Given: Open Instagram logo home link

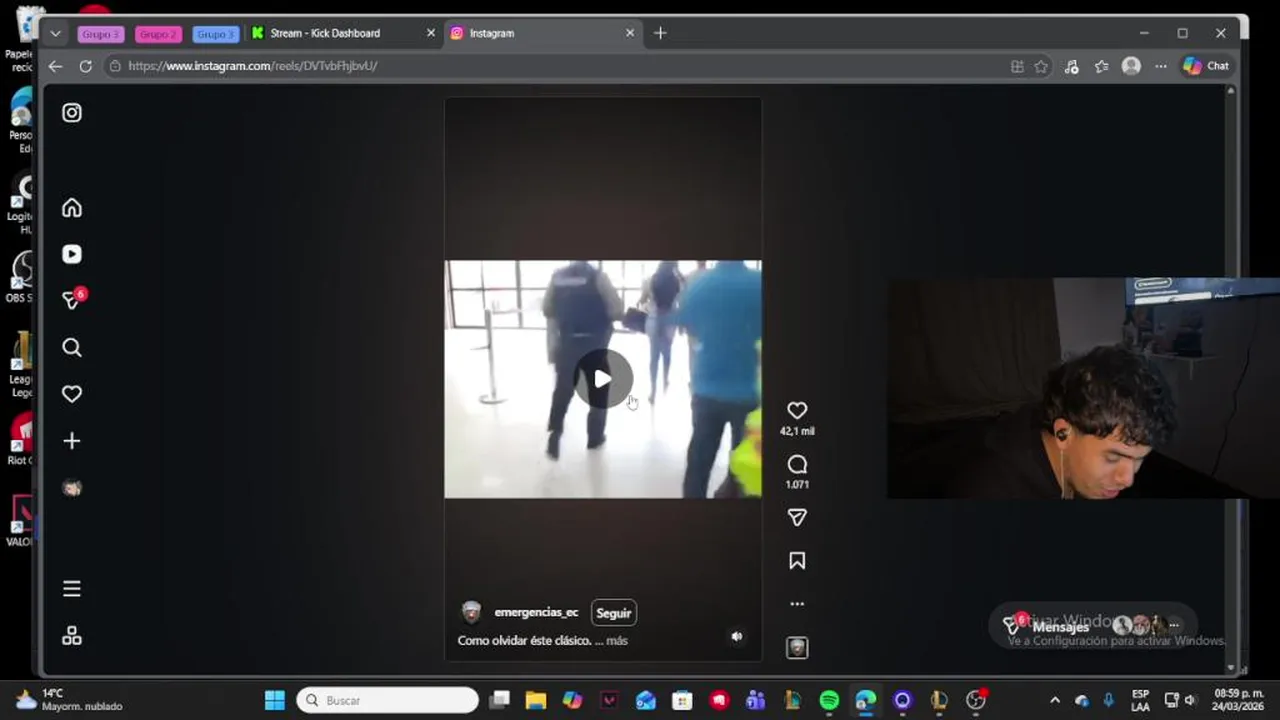Looking at the screenshot, I should click(72, 113).
